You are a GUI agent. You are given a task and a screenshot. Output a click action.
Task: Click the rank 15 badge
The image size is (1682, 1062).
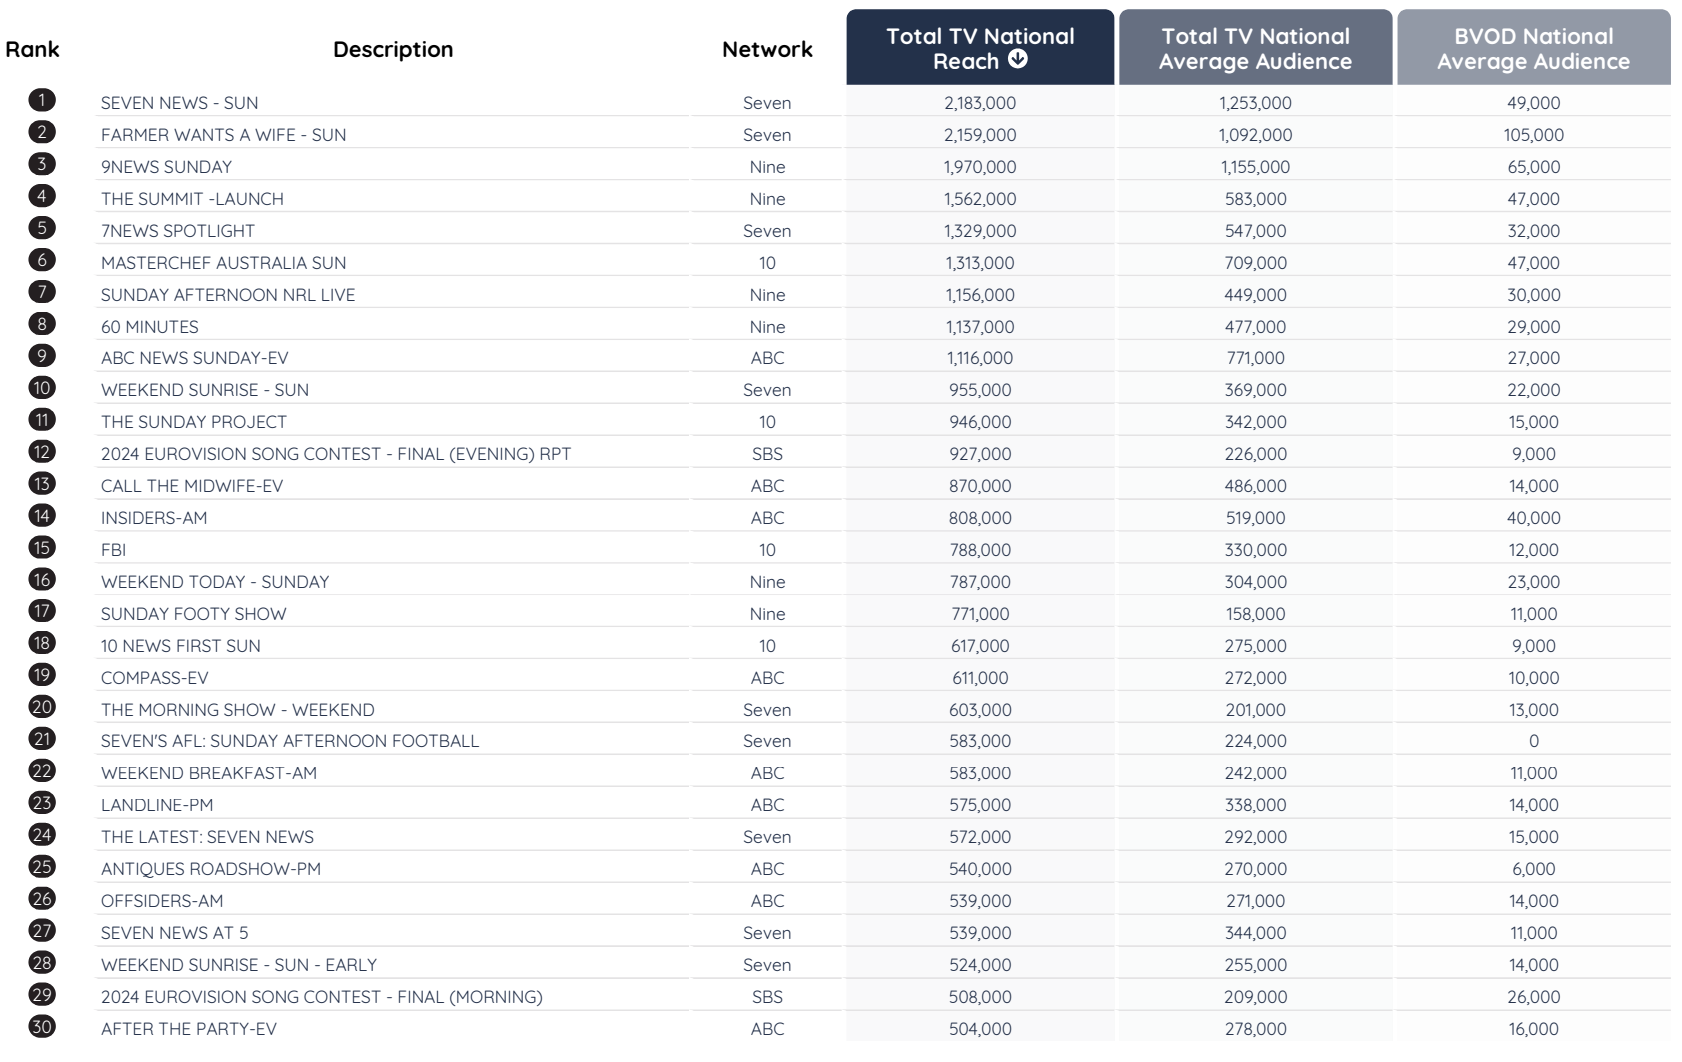tap(42, 547)
